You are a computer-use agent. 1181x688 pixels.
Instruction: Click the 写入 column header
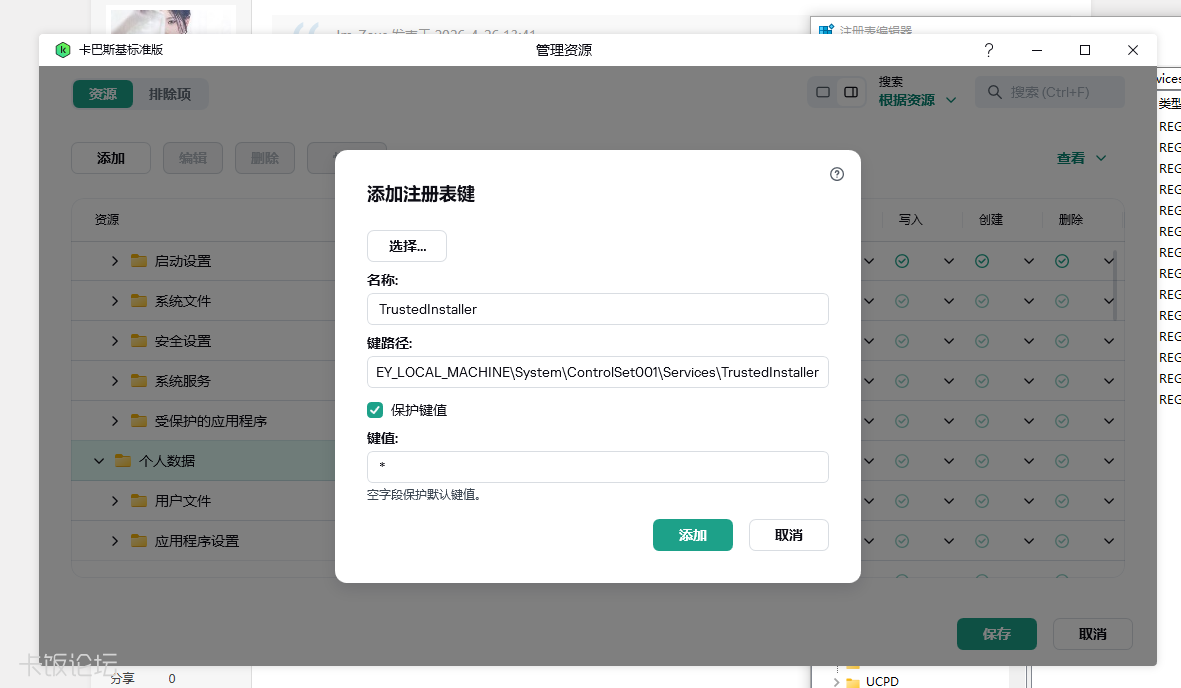(911, 219)
